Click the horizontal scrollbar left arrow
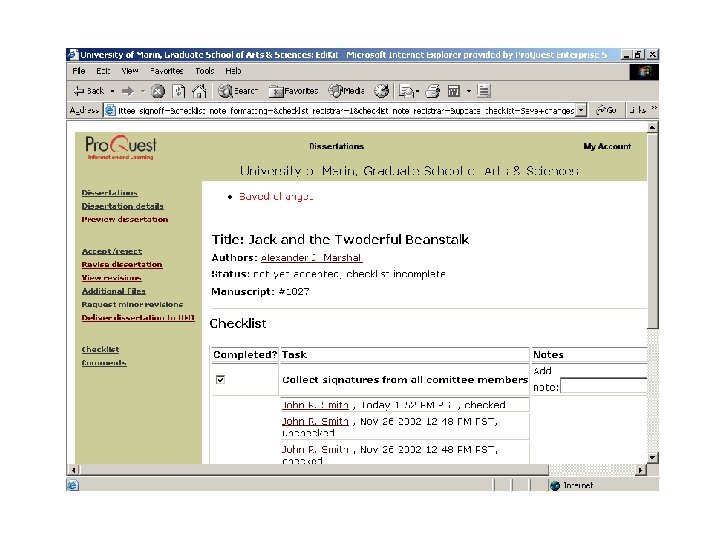The image size is (720, 540). pos(73,470)
